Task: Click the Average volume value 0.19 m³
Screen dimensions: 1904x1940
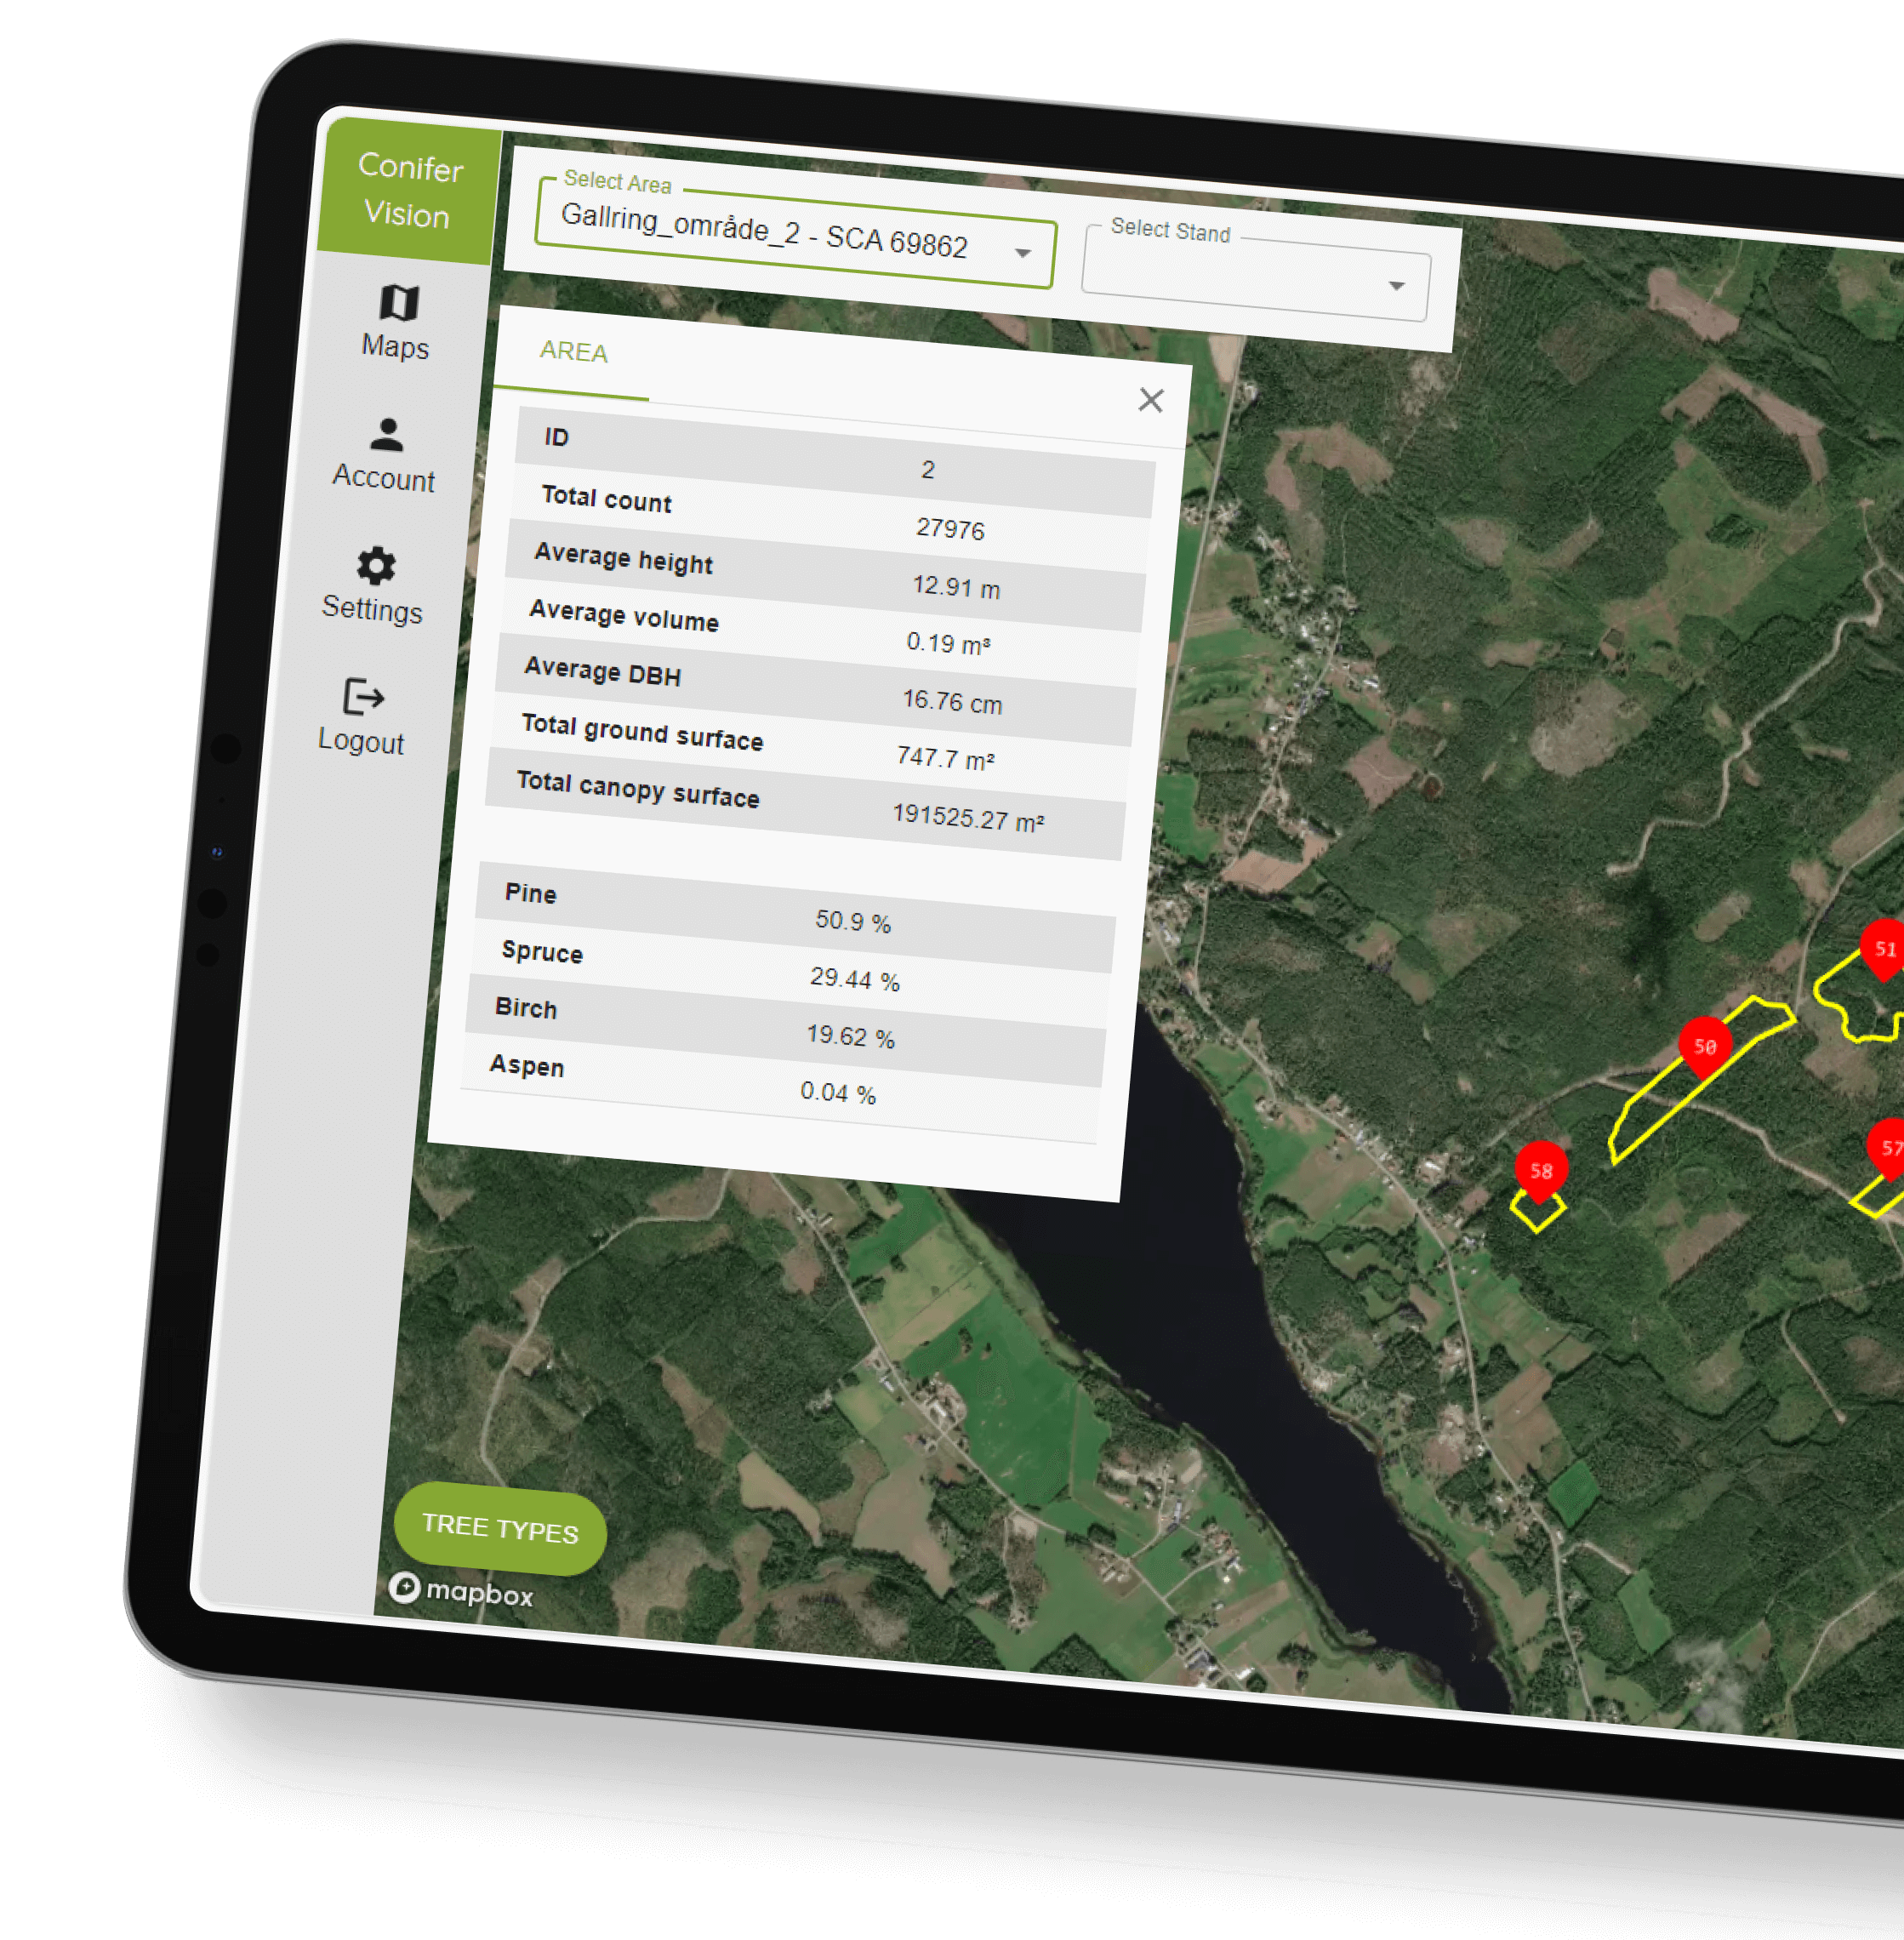Action: tap(947, 643)
